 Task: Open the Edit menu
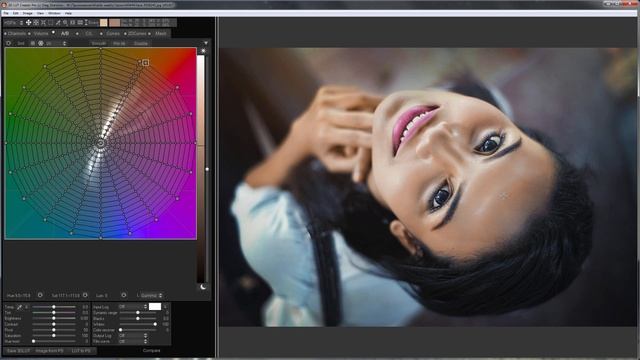(16, 13)
